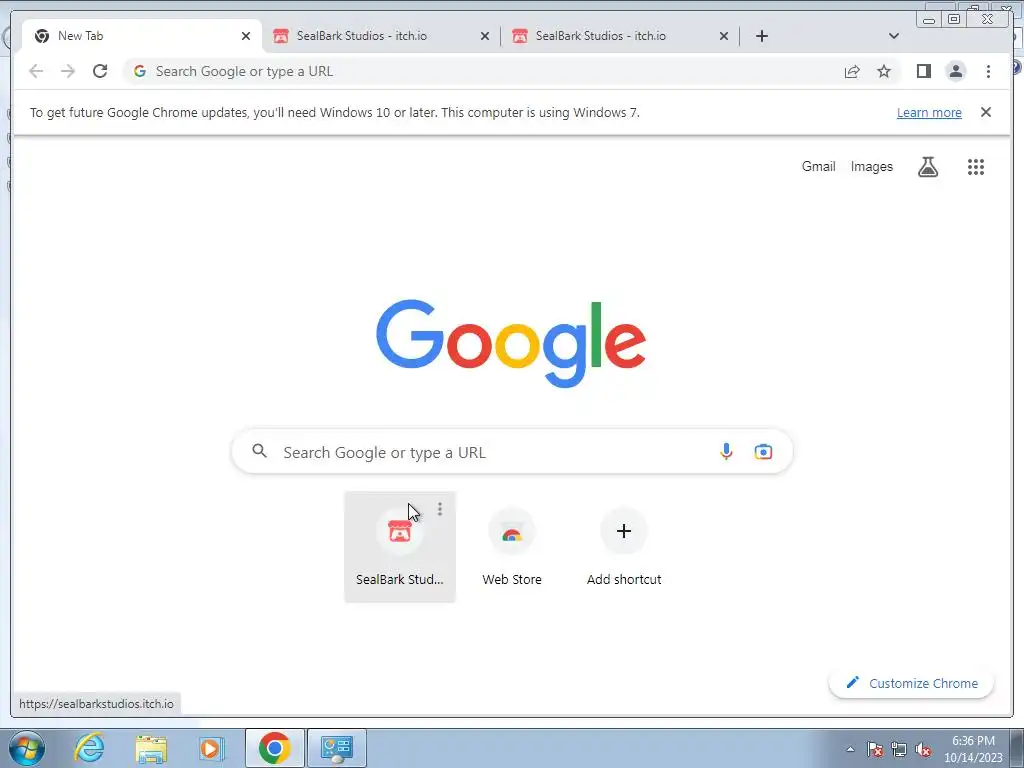Open the Web Store shortcut

point(512,546)
